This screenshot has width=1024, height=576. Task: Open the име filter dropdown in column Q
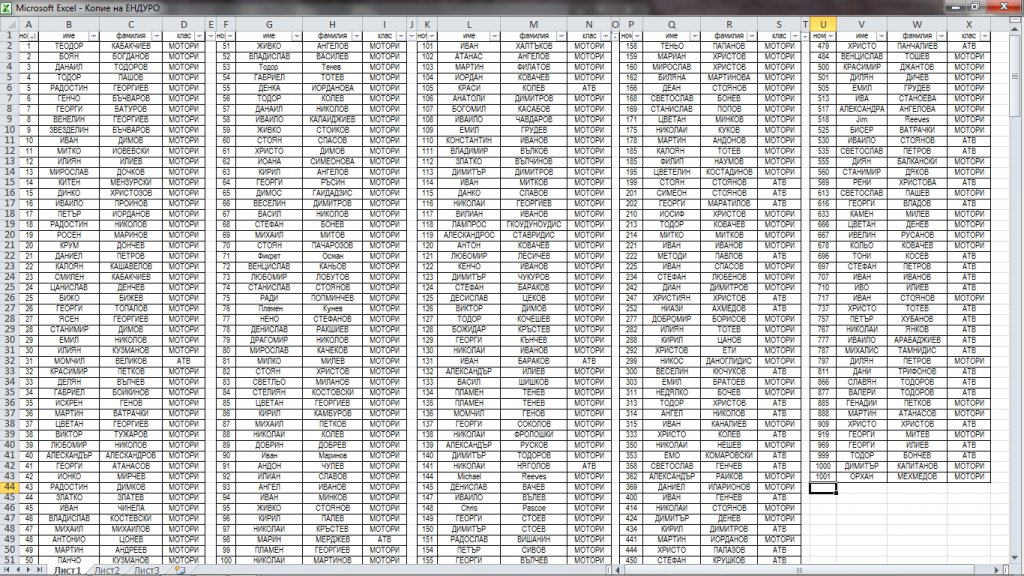694,36
